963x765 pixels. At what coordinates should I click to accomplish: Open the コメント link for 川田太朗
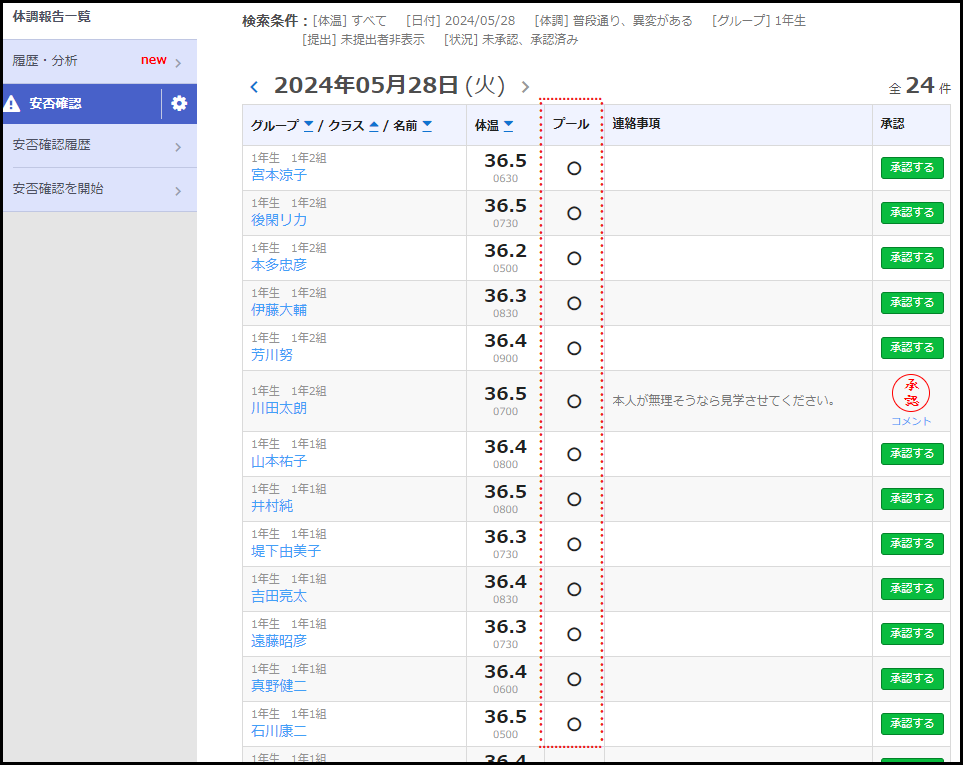[x=911, y=421]
